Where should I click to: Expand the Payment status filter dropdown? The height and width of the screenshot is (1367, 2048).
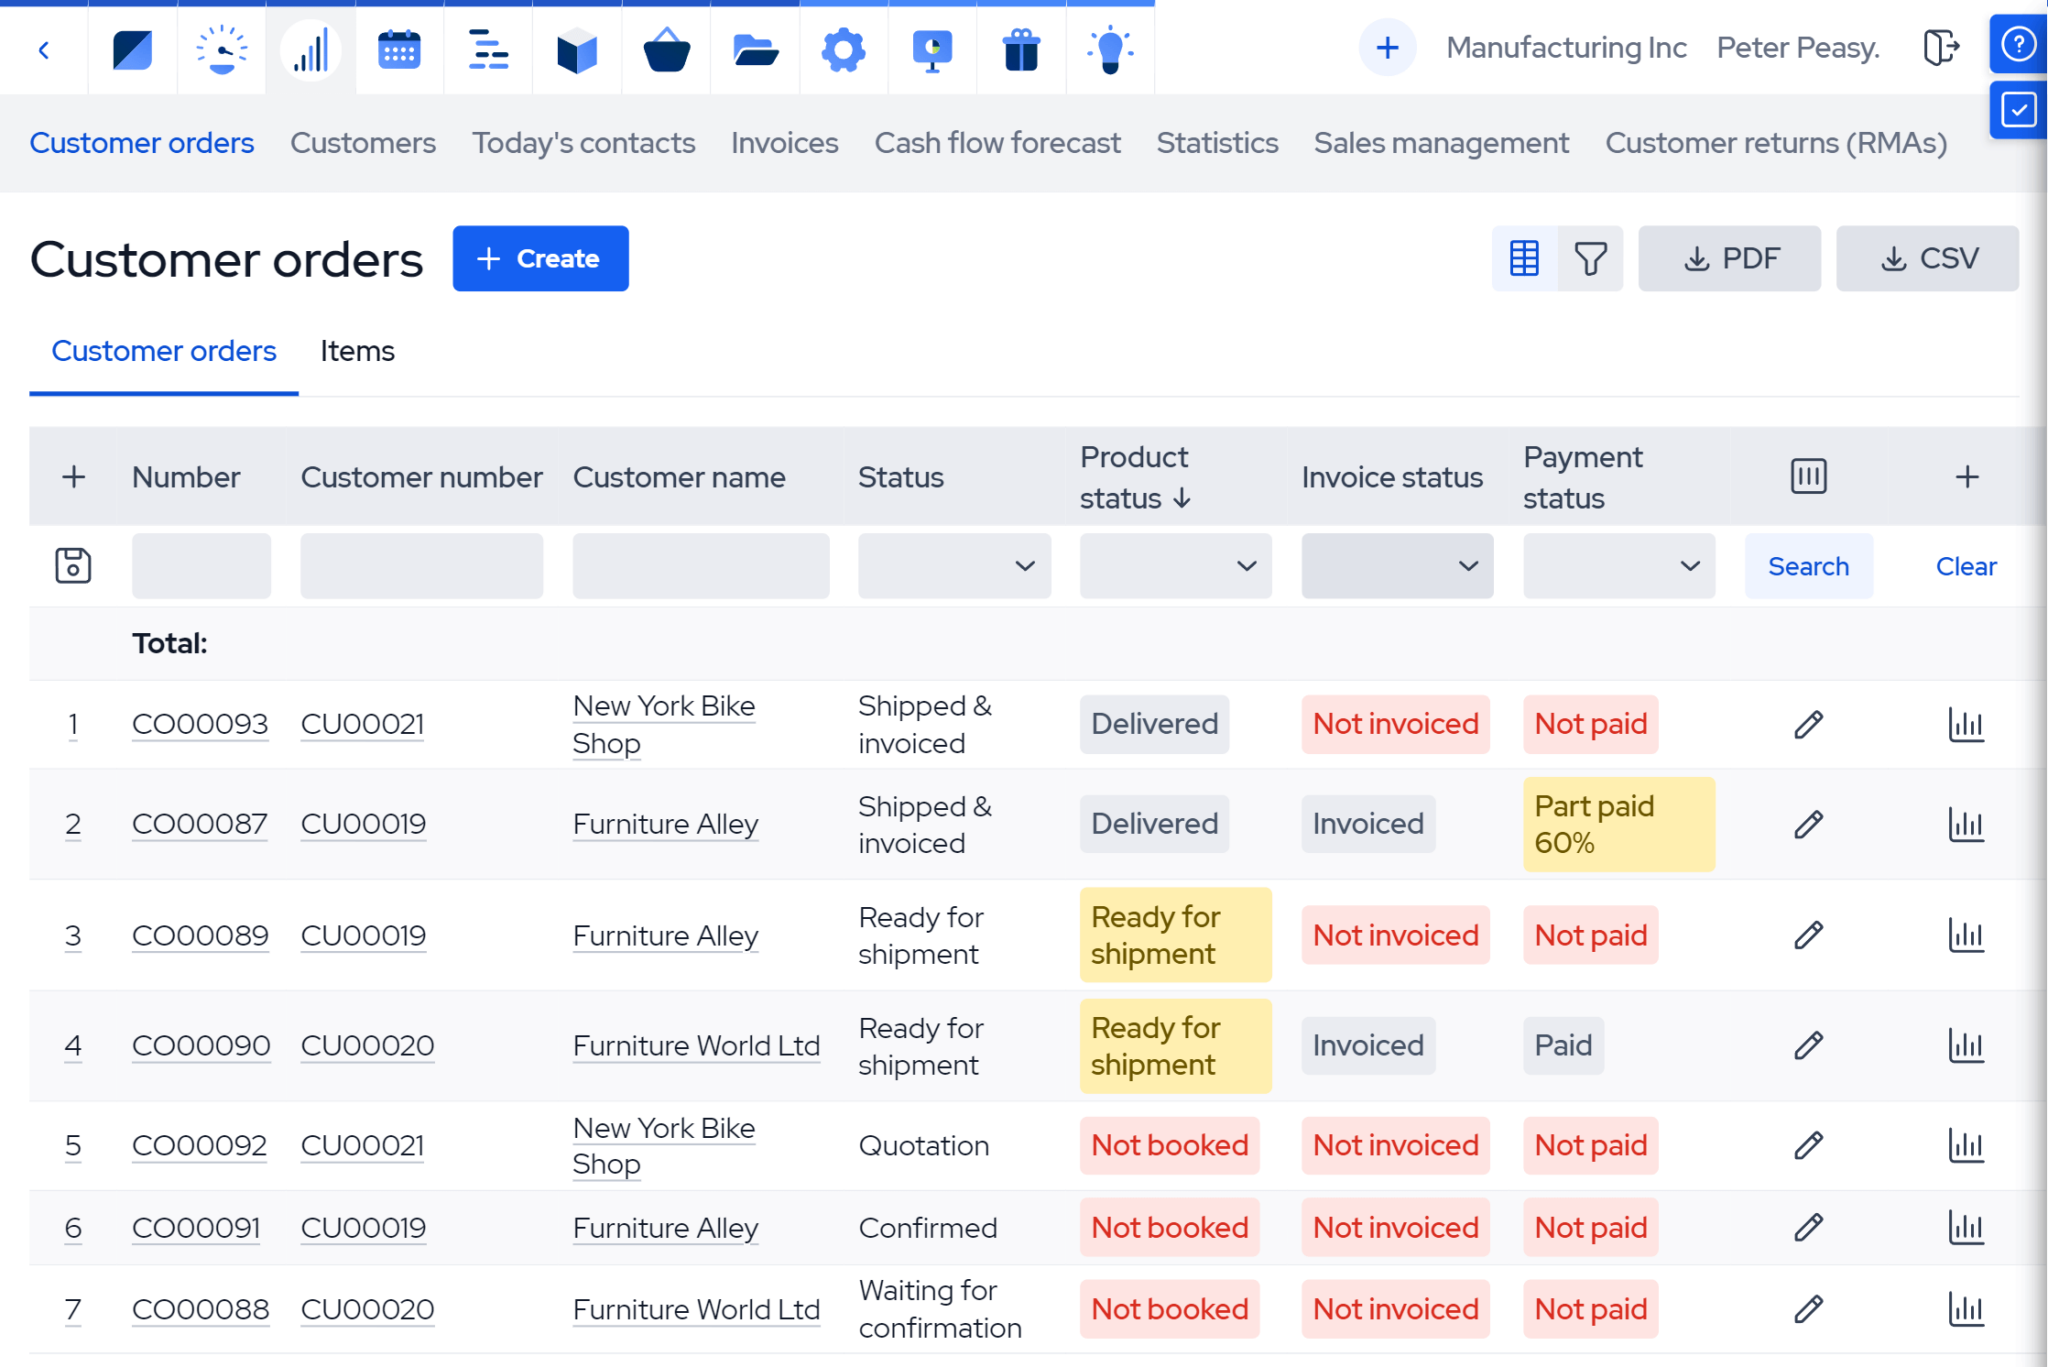click(x=1618, y=566)
